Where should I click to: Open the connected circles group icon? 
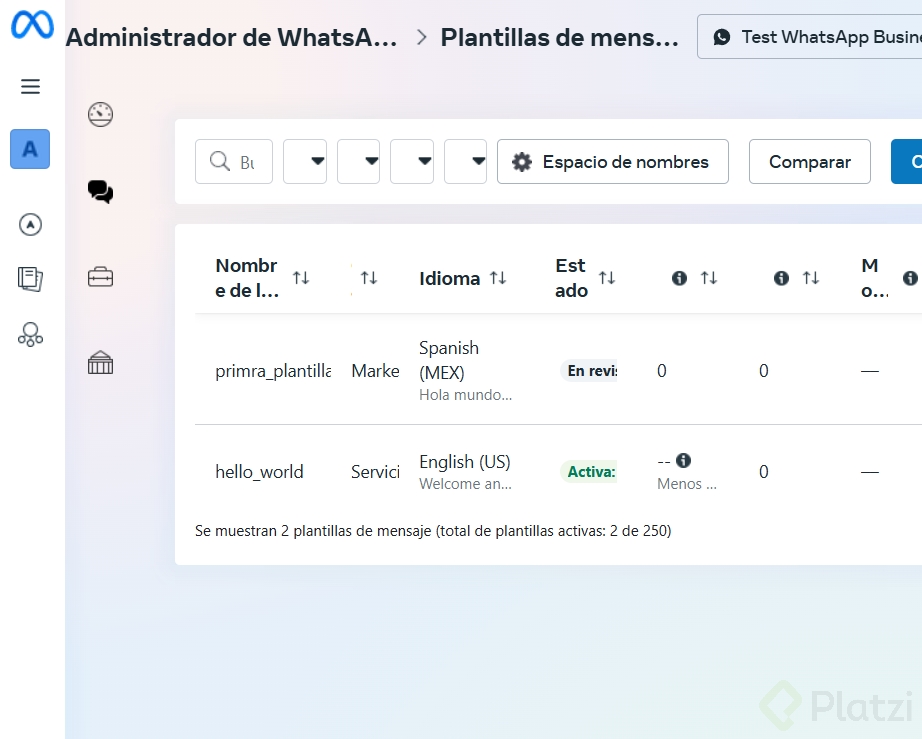point(31,334)
